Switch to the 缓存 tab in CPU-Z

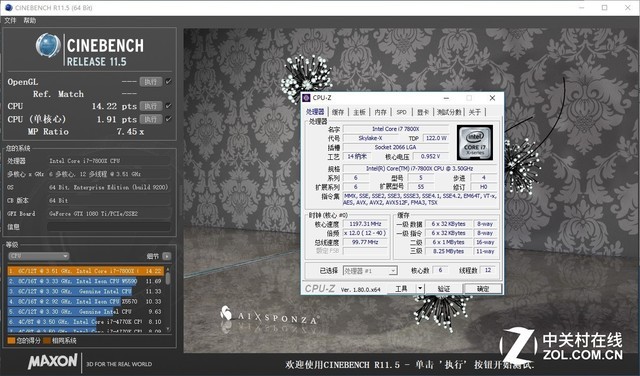pyautogui.click(x=338, y=112)
